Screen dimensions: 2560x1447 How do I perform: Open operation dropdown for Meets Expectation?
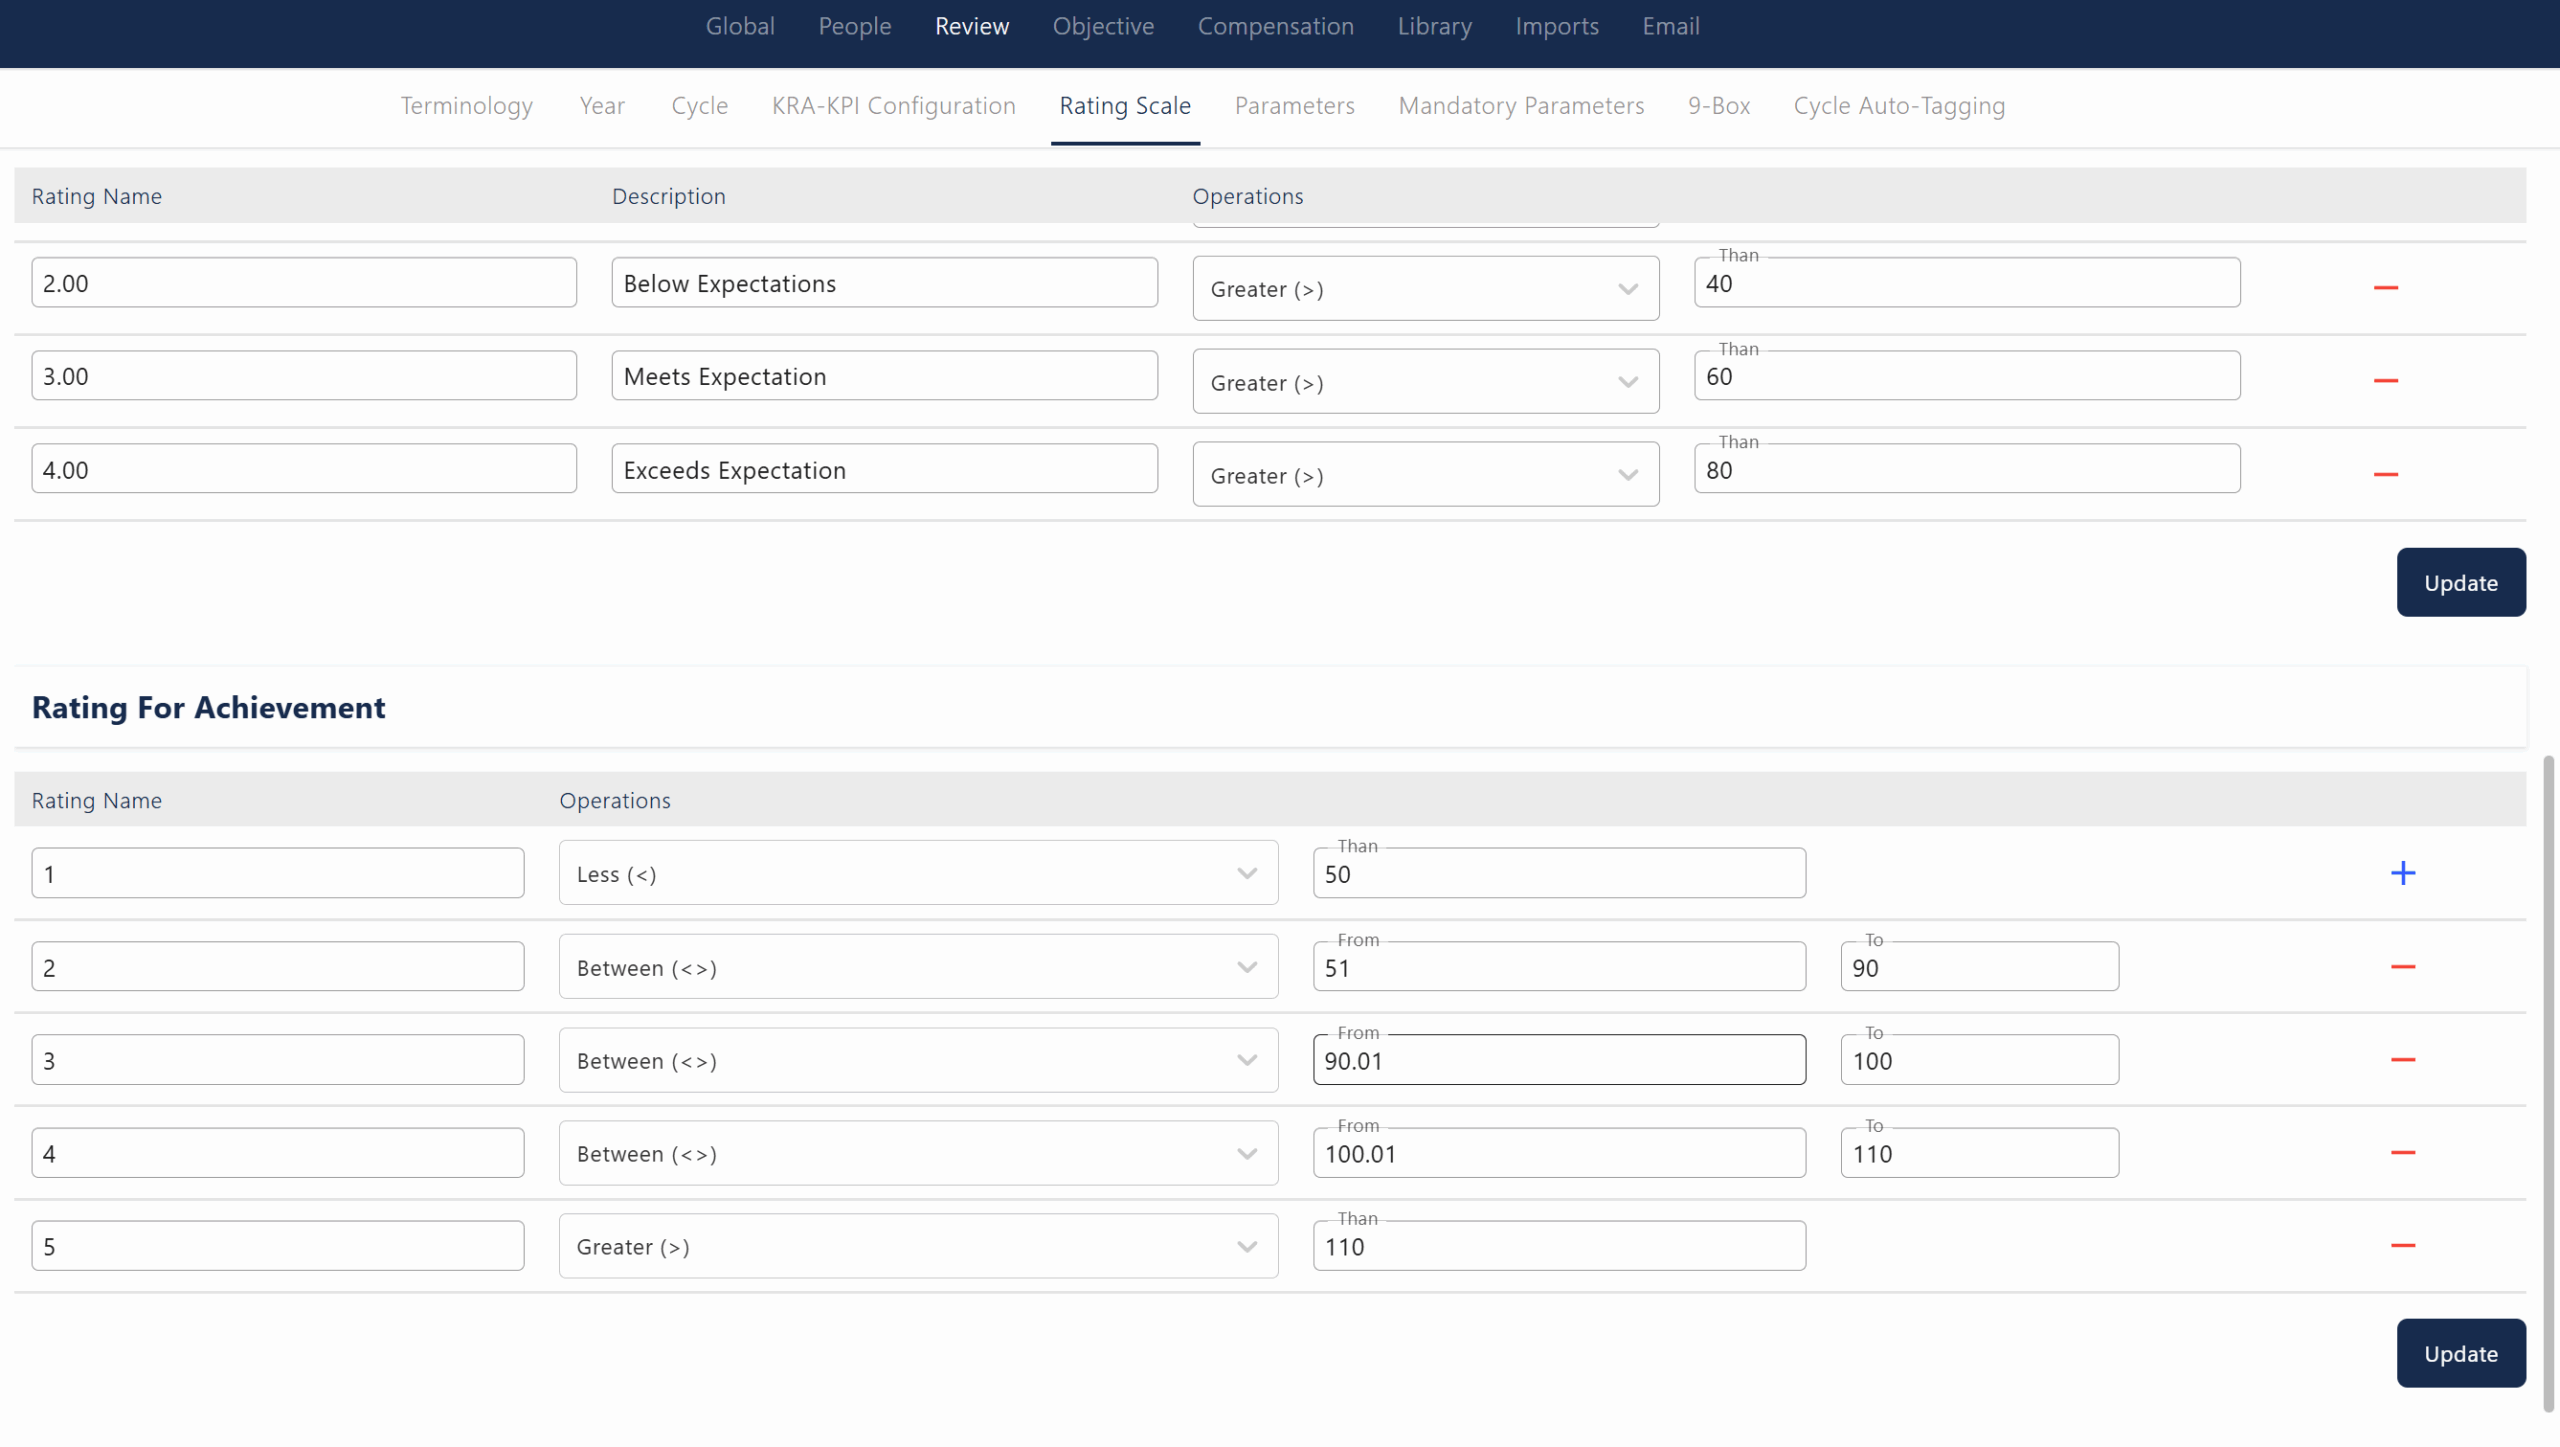tap(1425, 382)
